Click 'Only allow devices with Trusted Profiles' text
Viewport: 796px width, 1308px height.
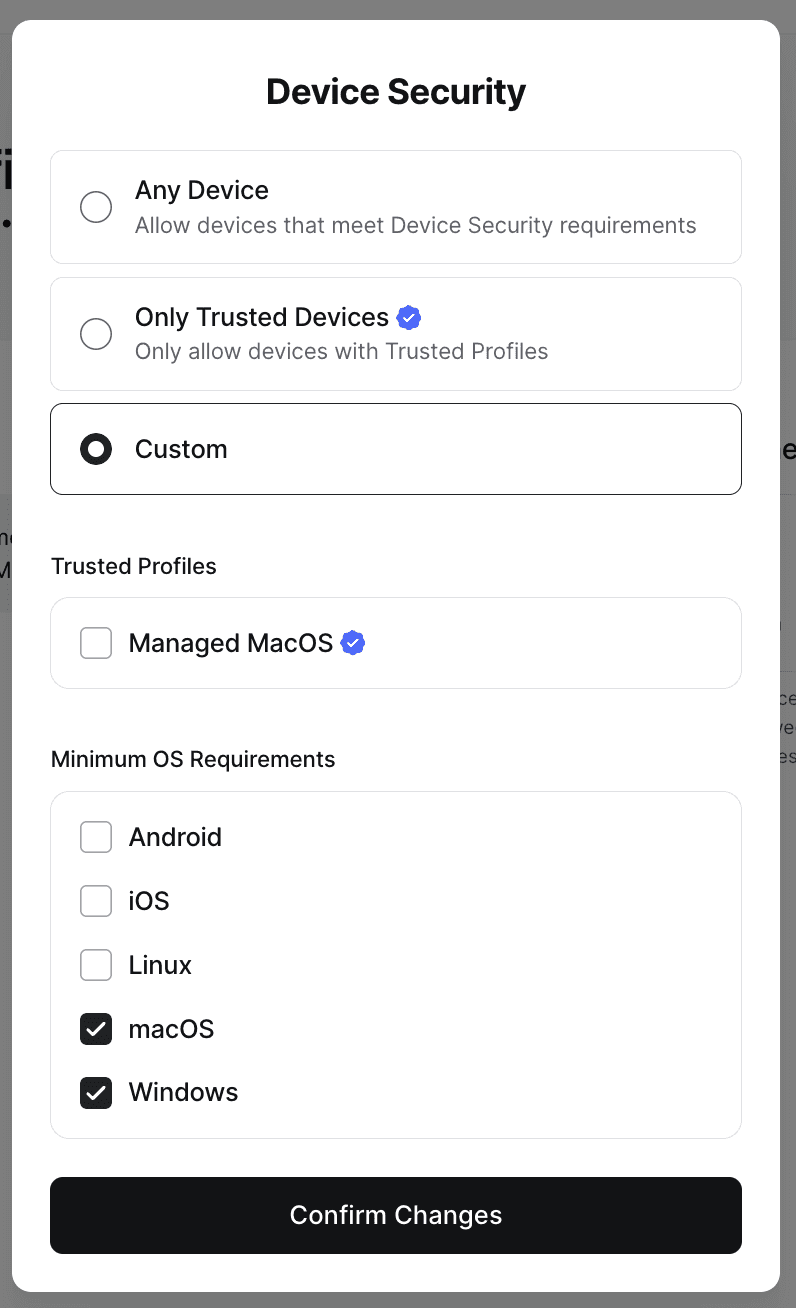point(341,351)
